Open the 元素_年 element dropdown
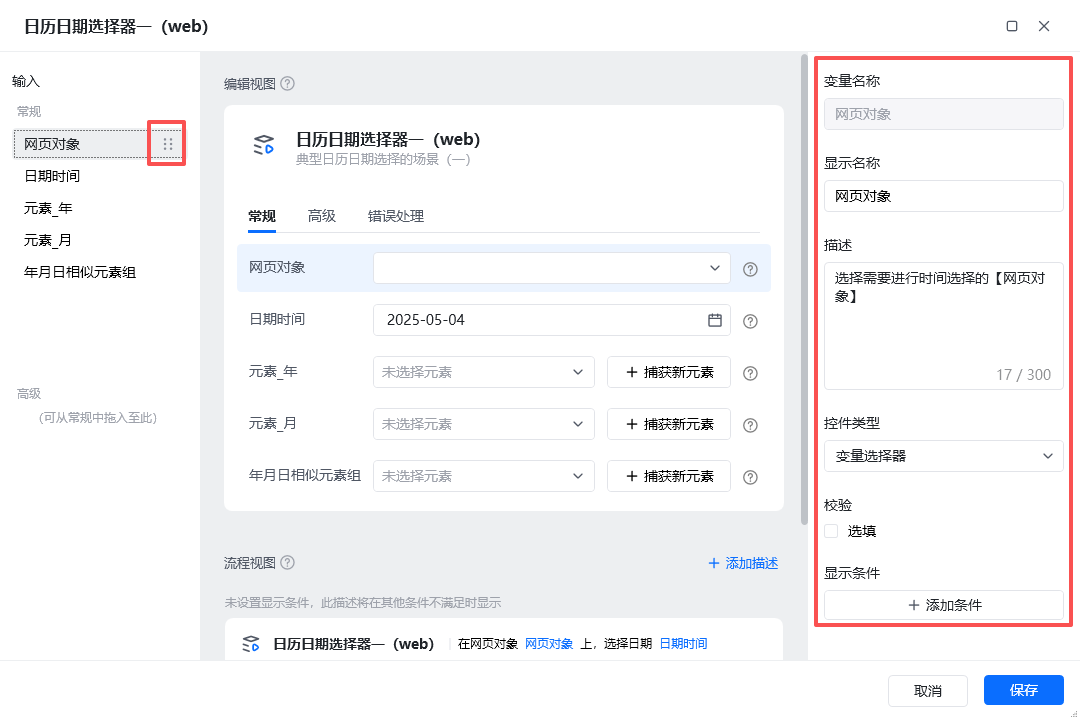Screen dimensions: 1080x720 (x=484, y=372)
